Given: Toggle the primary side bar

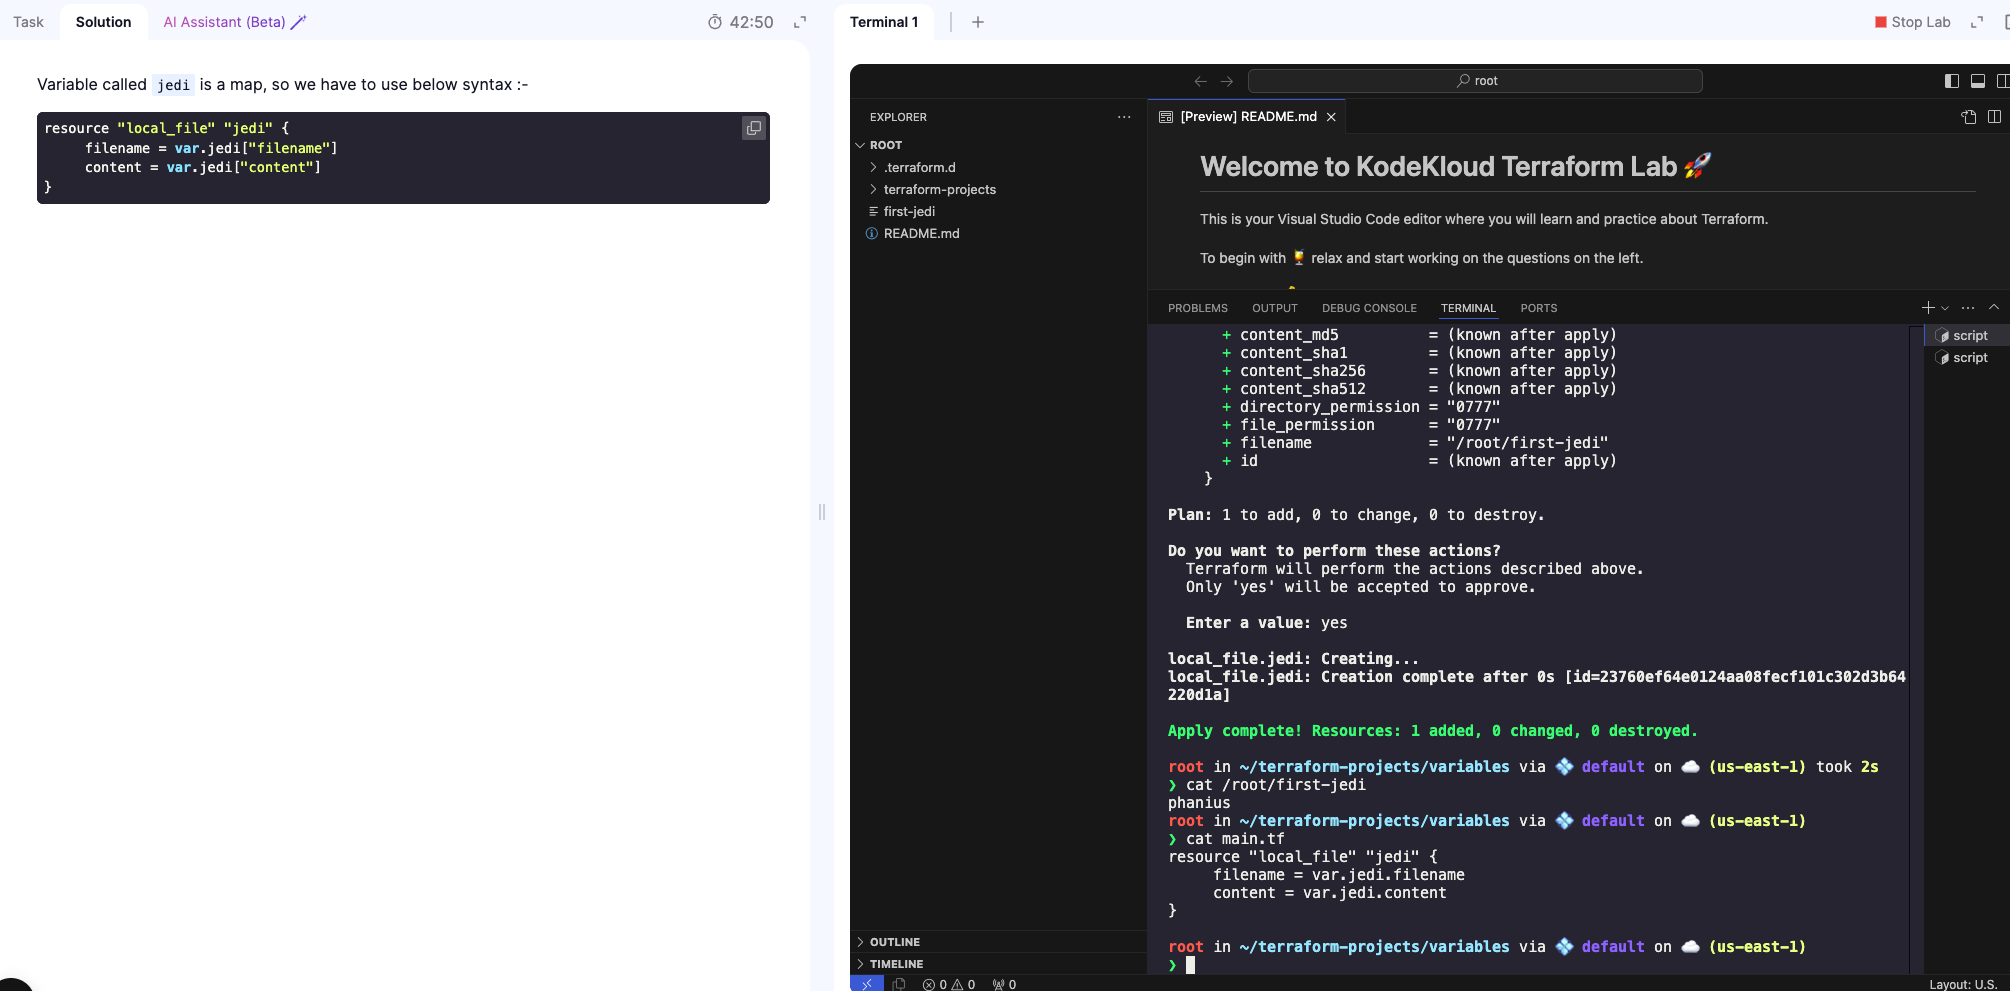Looking at the screenshot, I should [1952, 81].
